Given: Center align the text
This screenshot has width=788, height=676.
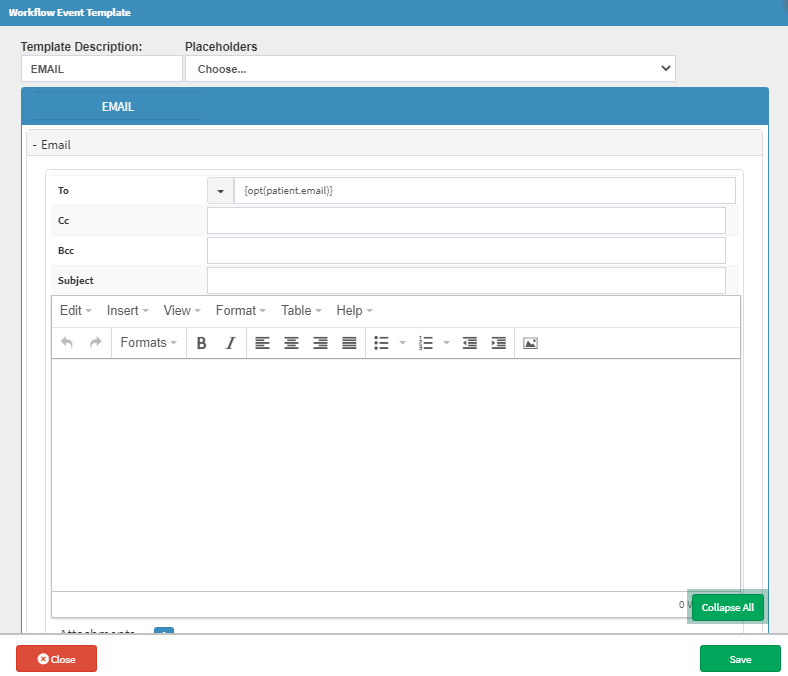Looking at the screenshot, I should [x=291, y=343].
